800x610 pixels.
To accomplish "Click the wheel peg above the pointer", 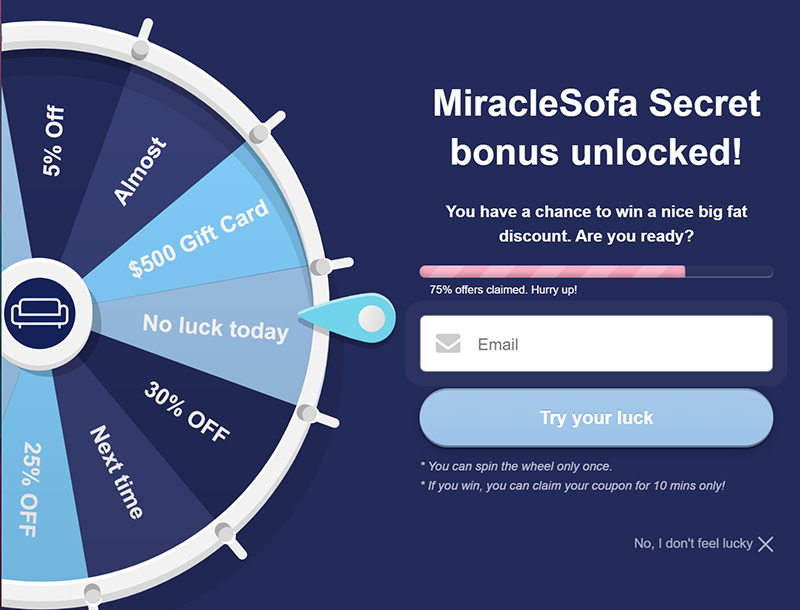I will click(x=320, y=266).
